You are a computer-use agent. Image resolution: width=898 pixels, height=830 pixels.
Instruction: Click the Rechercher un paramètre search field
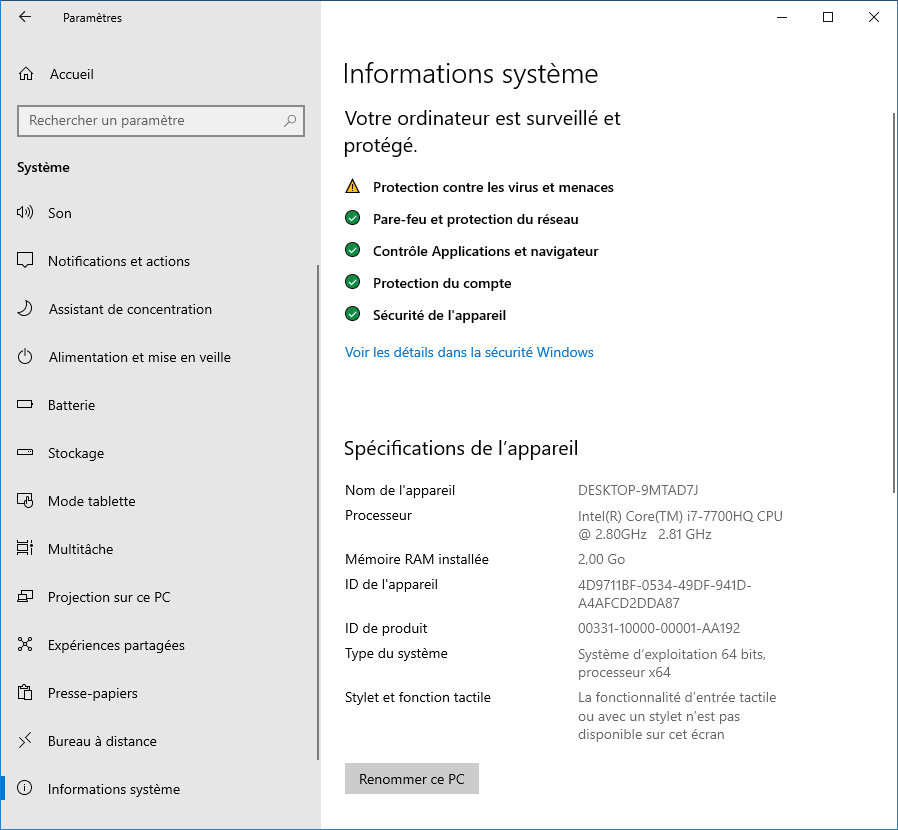[x=150, y=121]
